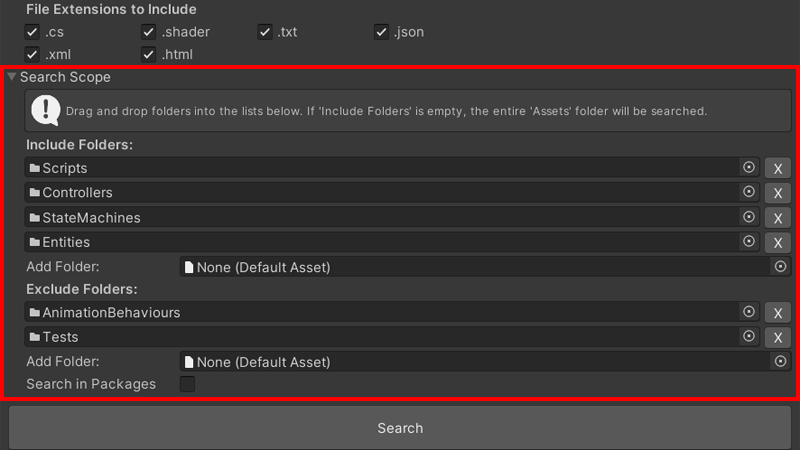Remove Entities from include folders
Viewport: 800px width, 450px height.
click(778, 242)
